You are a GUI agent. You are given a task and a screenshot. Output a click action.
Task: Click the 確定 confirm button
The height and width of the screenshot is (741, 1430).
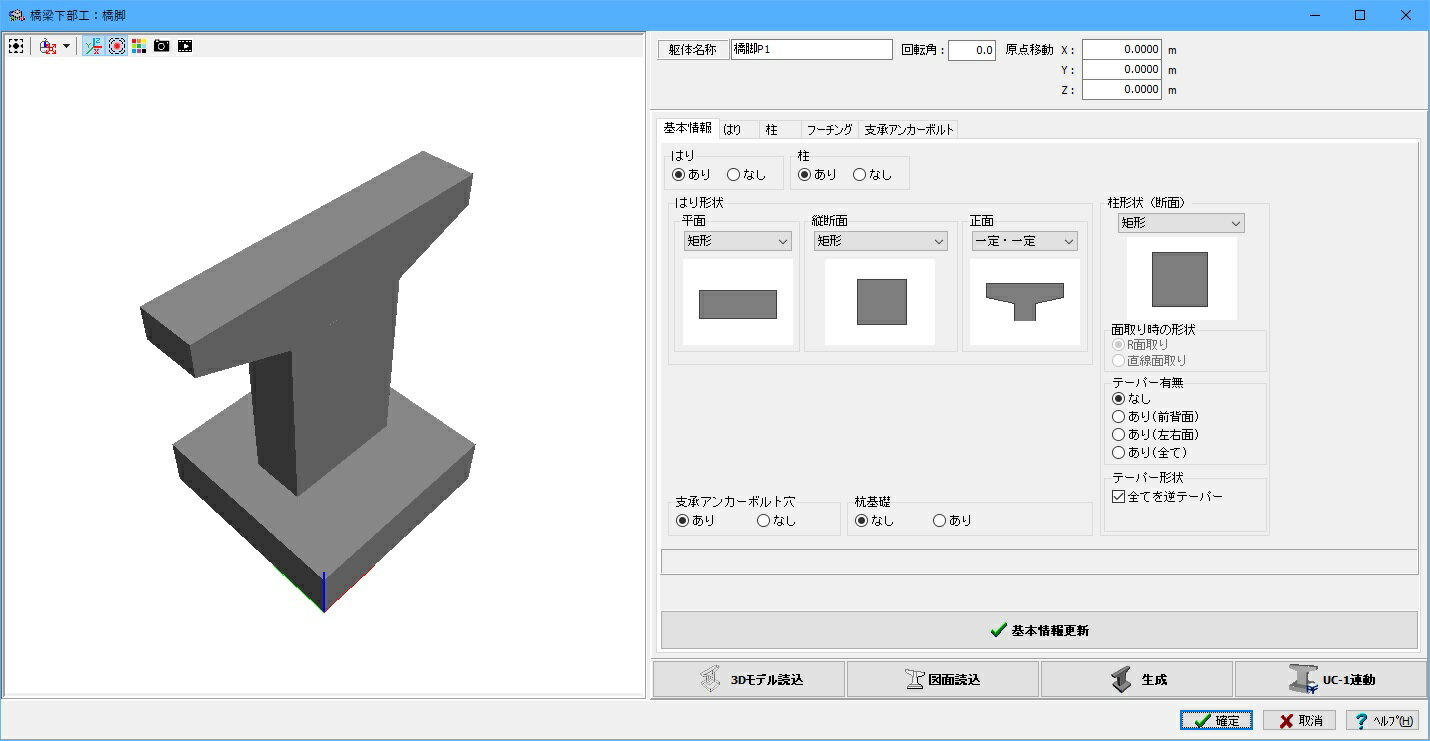point(1216,720)
